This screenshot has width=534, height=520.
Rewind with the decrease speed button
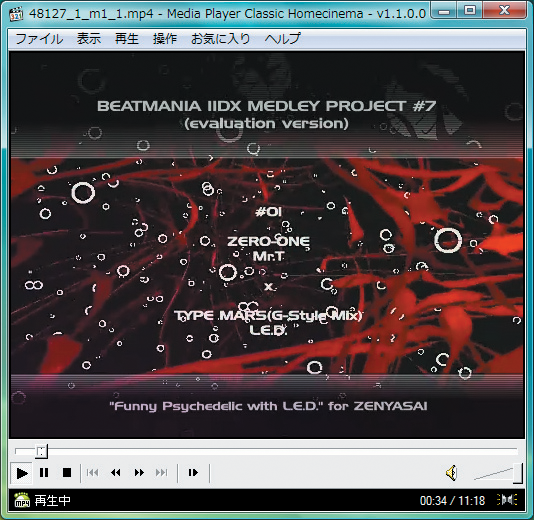[x=116, y=473]
